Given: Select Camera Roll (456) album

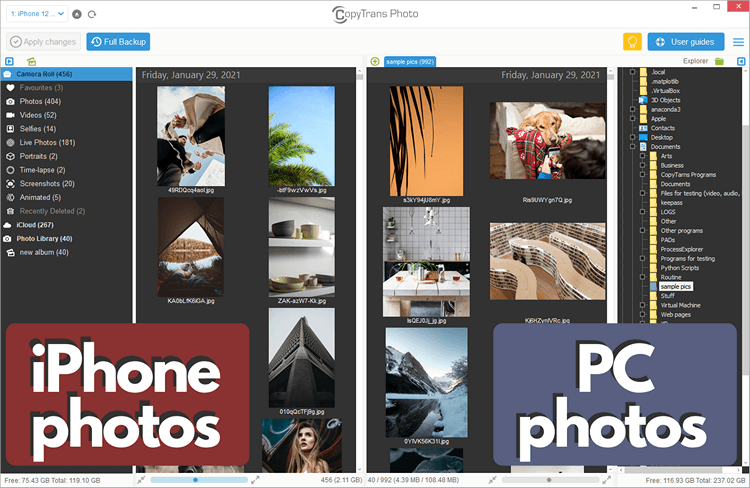Looking at the screenshot, I should pyautogui.click(x=66, y=74).
